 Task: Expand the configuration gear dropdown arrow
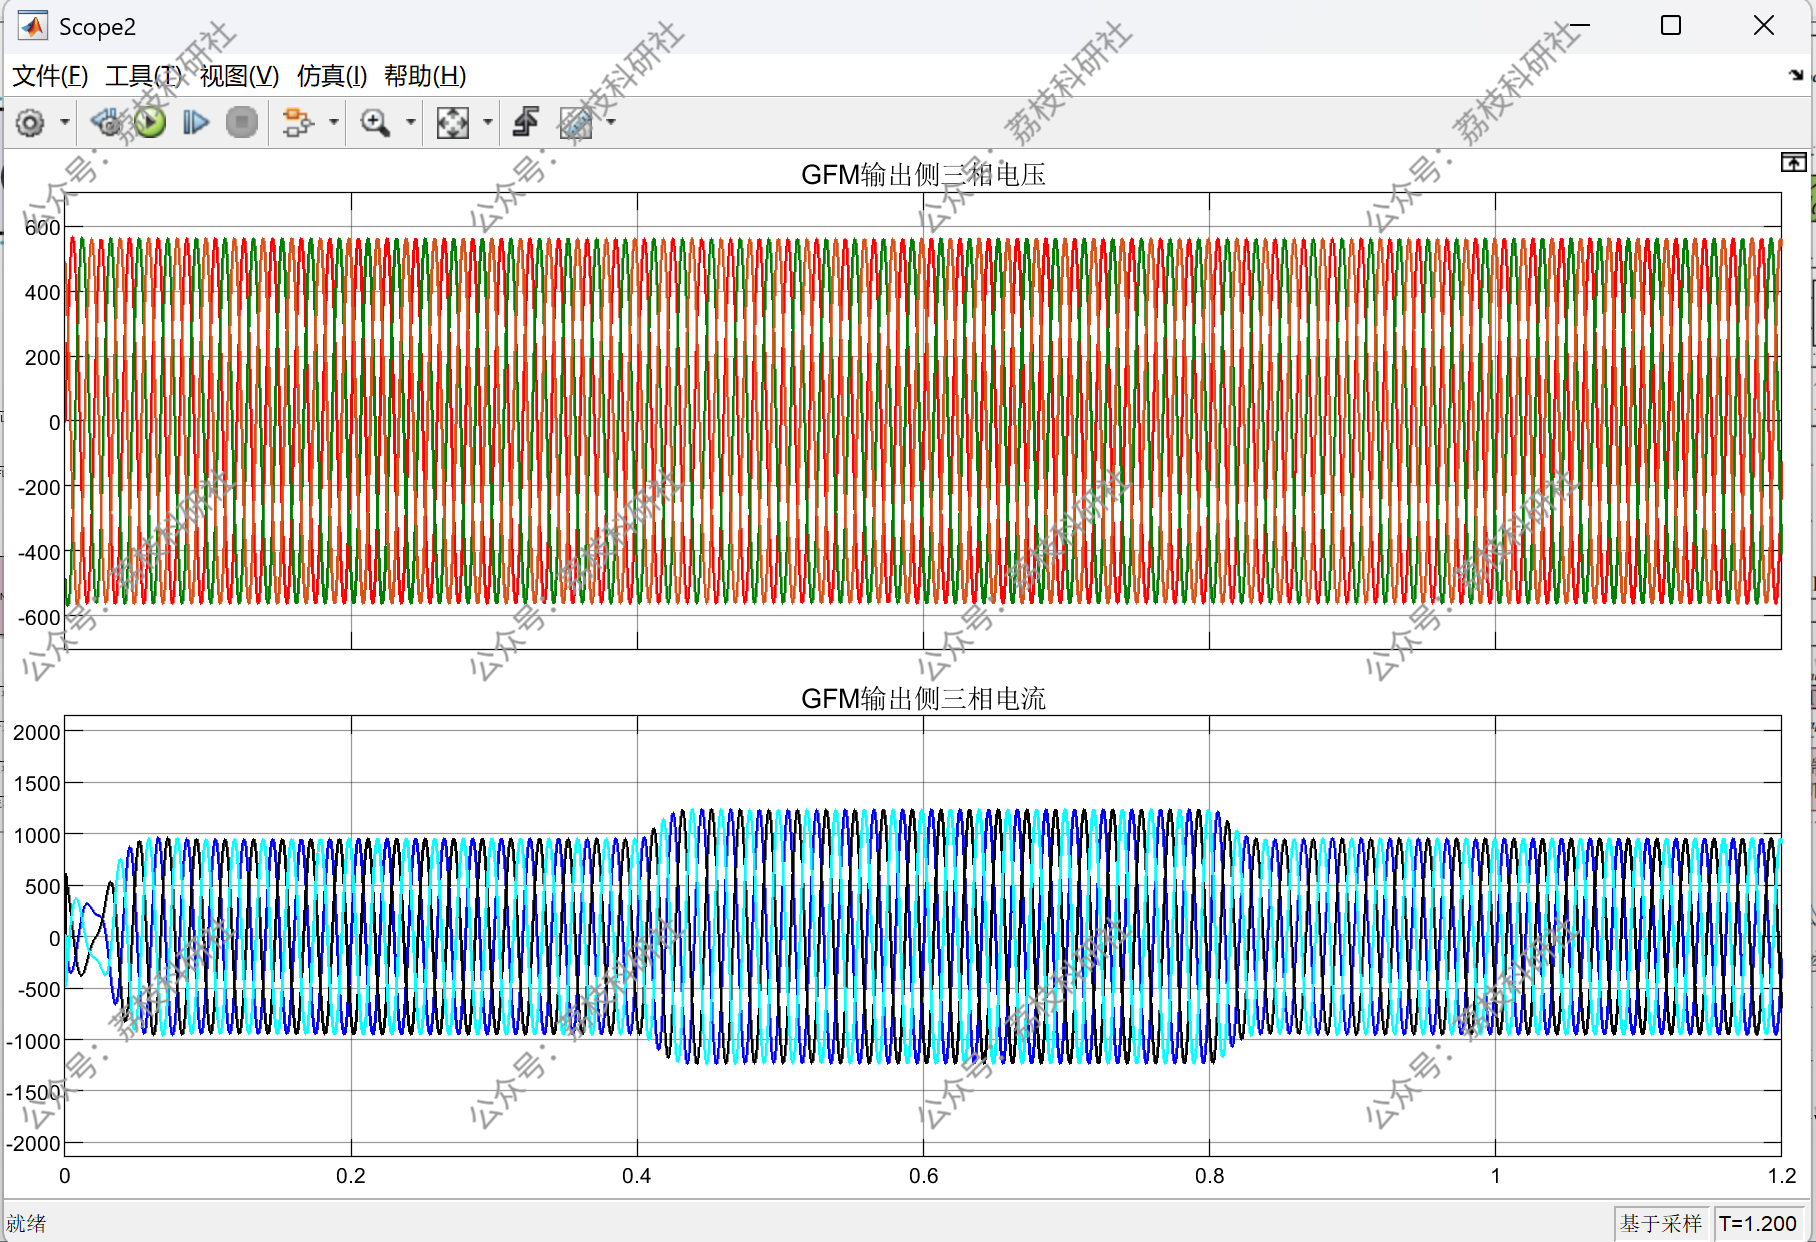pyautogui.click(x=65, y=123)
